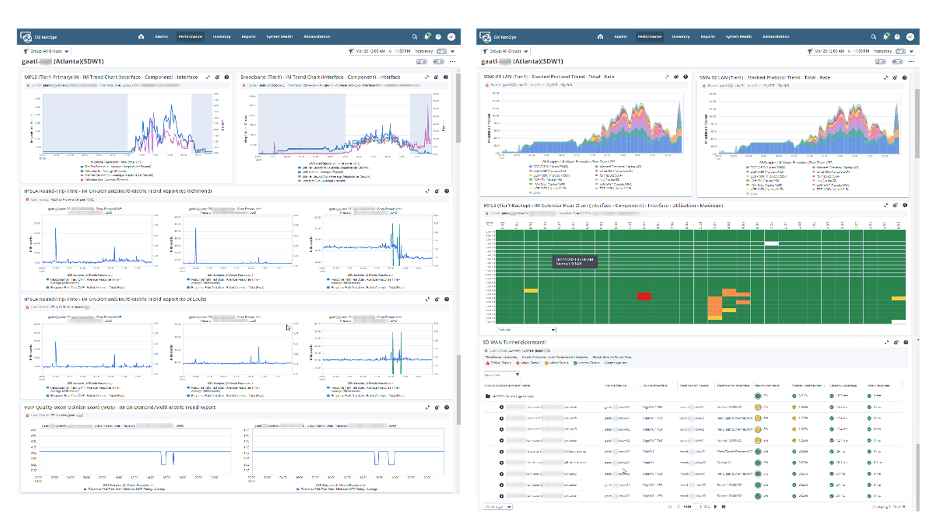Open settings gear on MPLS Primary IN chart
Screen dimensions: 936x512
[x=217, y=76]
